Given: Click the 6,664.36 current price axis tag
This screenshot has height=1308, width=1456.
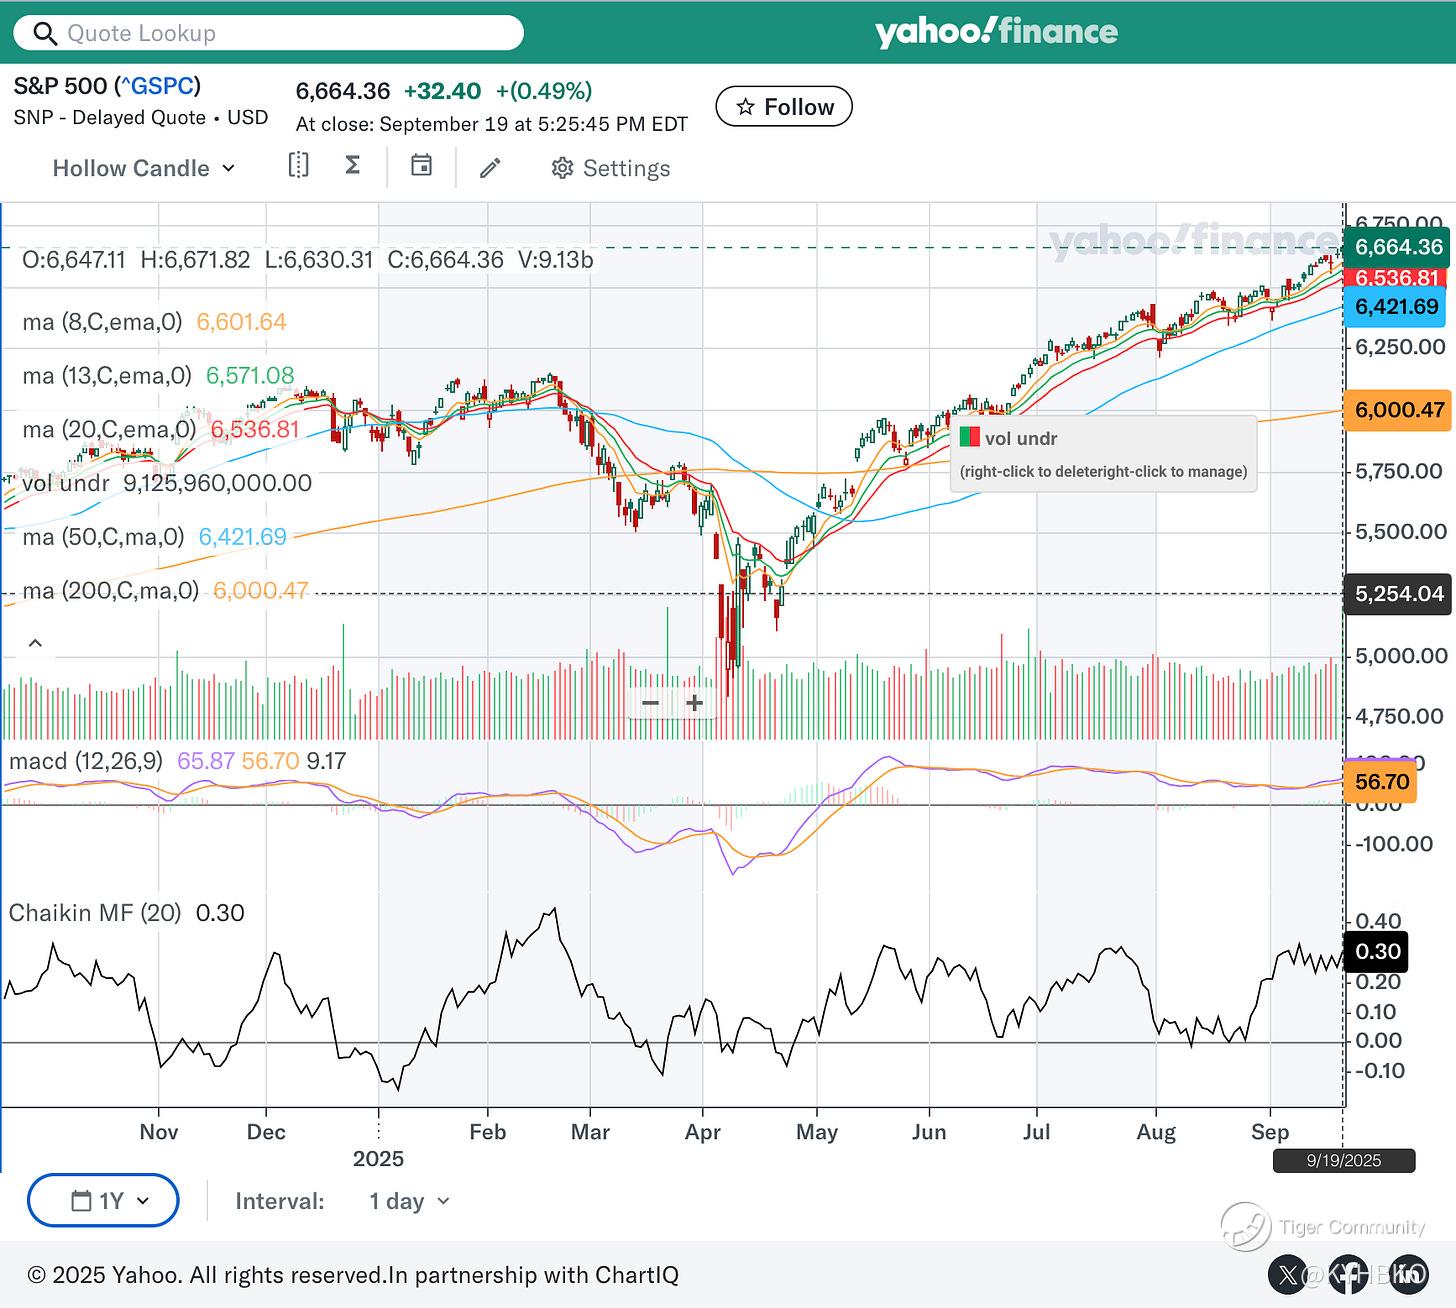Looking at the screenshot, I should pyautogui.click(x=1399, y=247).
